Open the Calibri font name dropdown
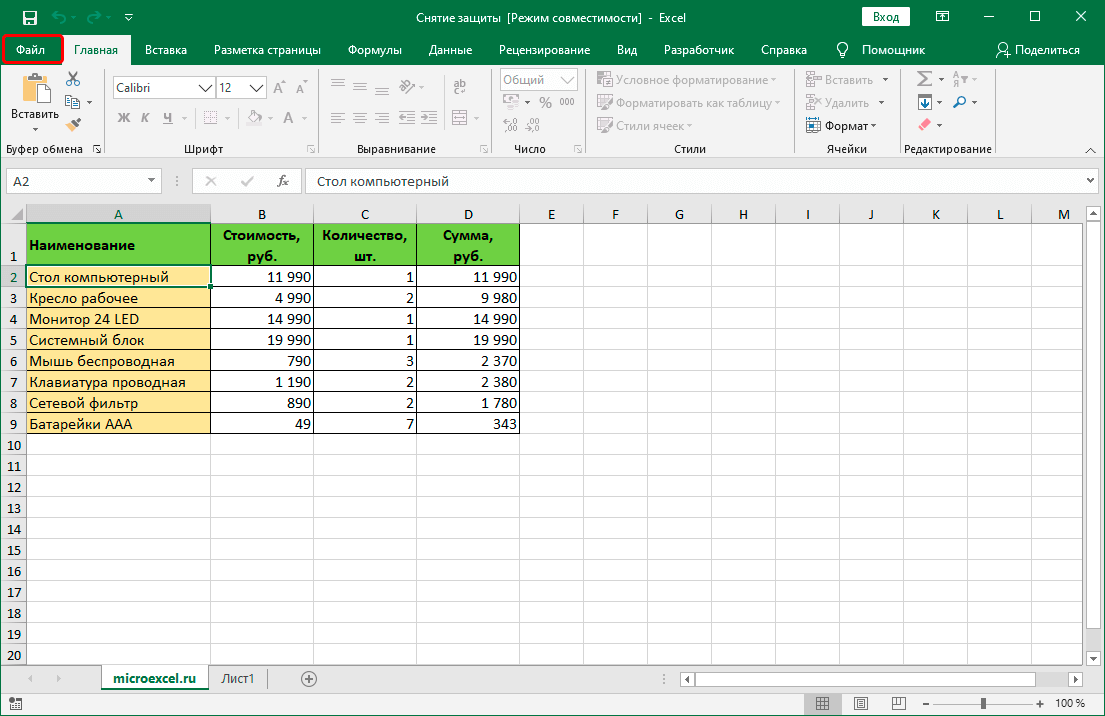The height and width of the screenshot is (716, 1105). click(206, 88)
